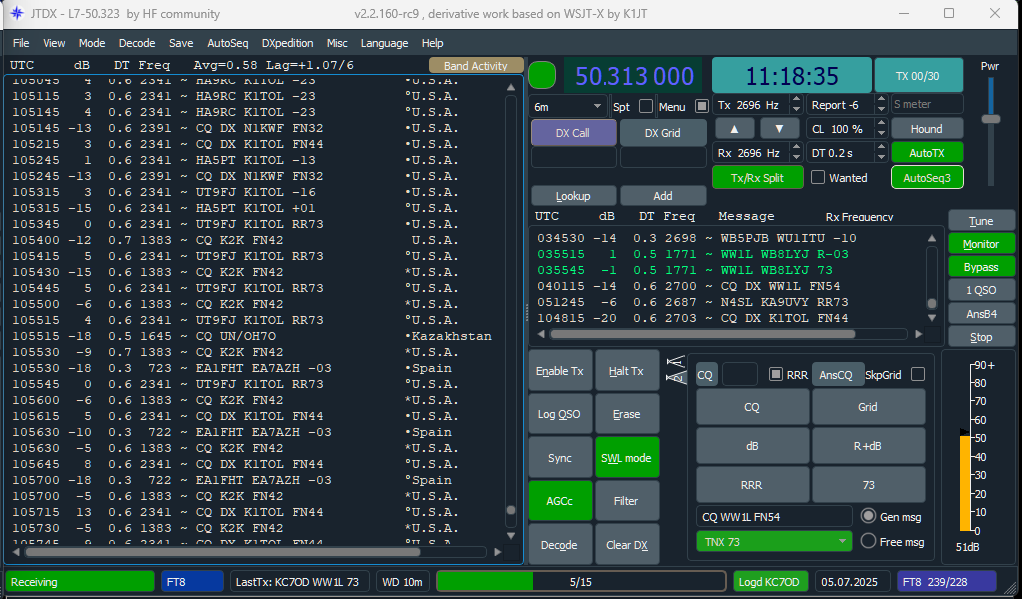
Task: Toggle AutoTX button
Action: point(927,153)
